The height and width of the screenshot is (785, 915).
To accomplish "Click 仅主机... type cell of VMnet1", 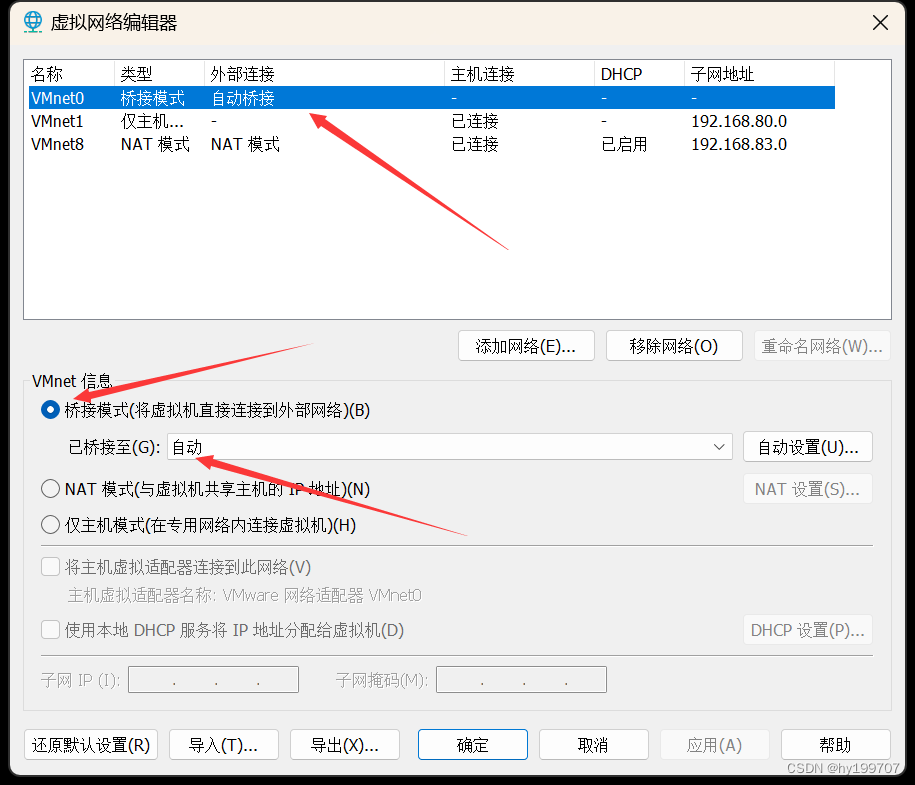I will click(152, 121).
